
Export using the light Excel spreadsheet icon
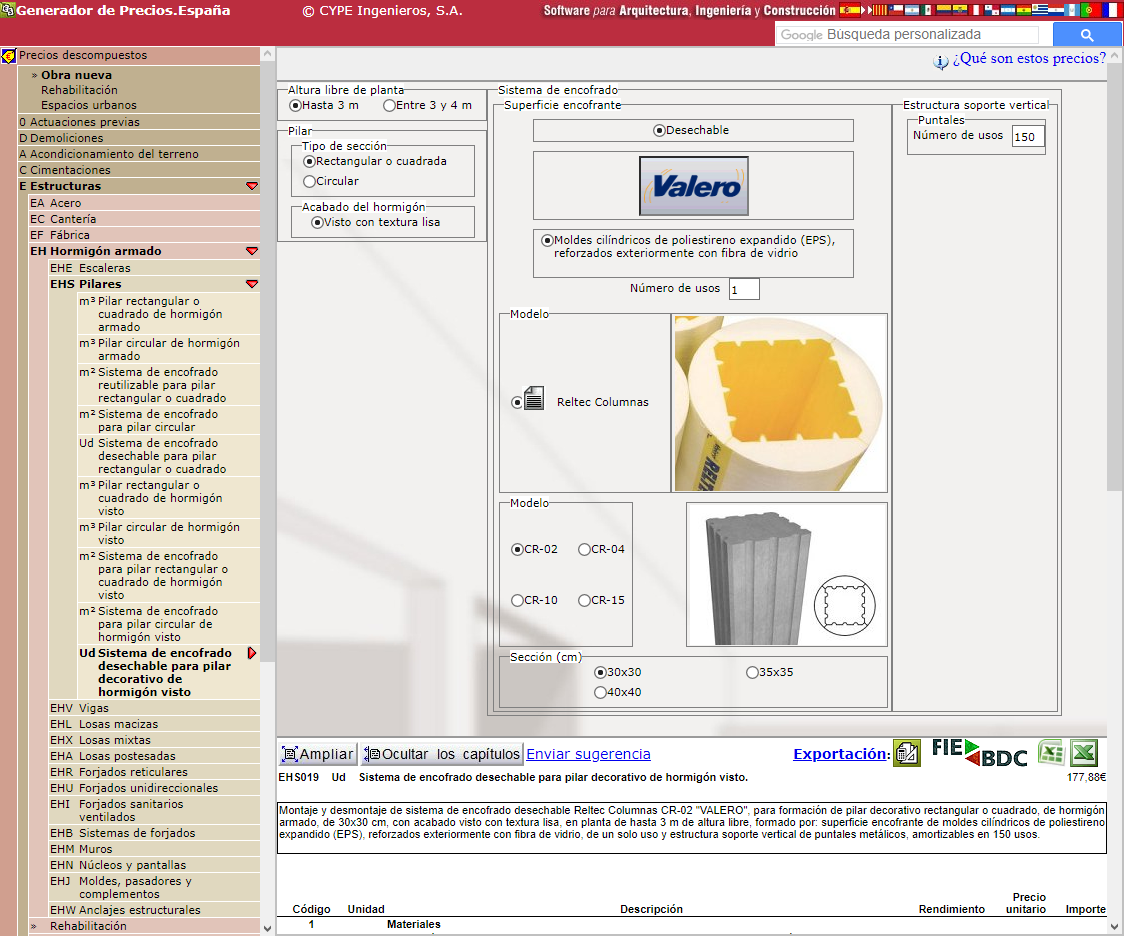[1051, 753]
